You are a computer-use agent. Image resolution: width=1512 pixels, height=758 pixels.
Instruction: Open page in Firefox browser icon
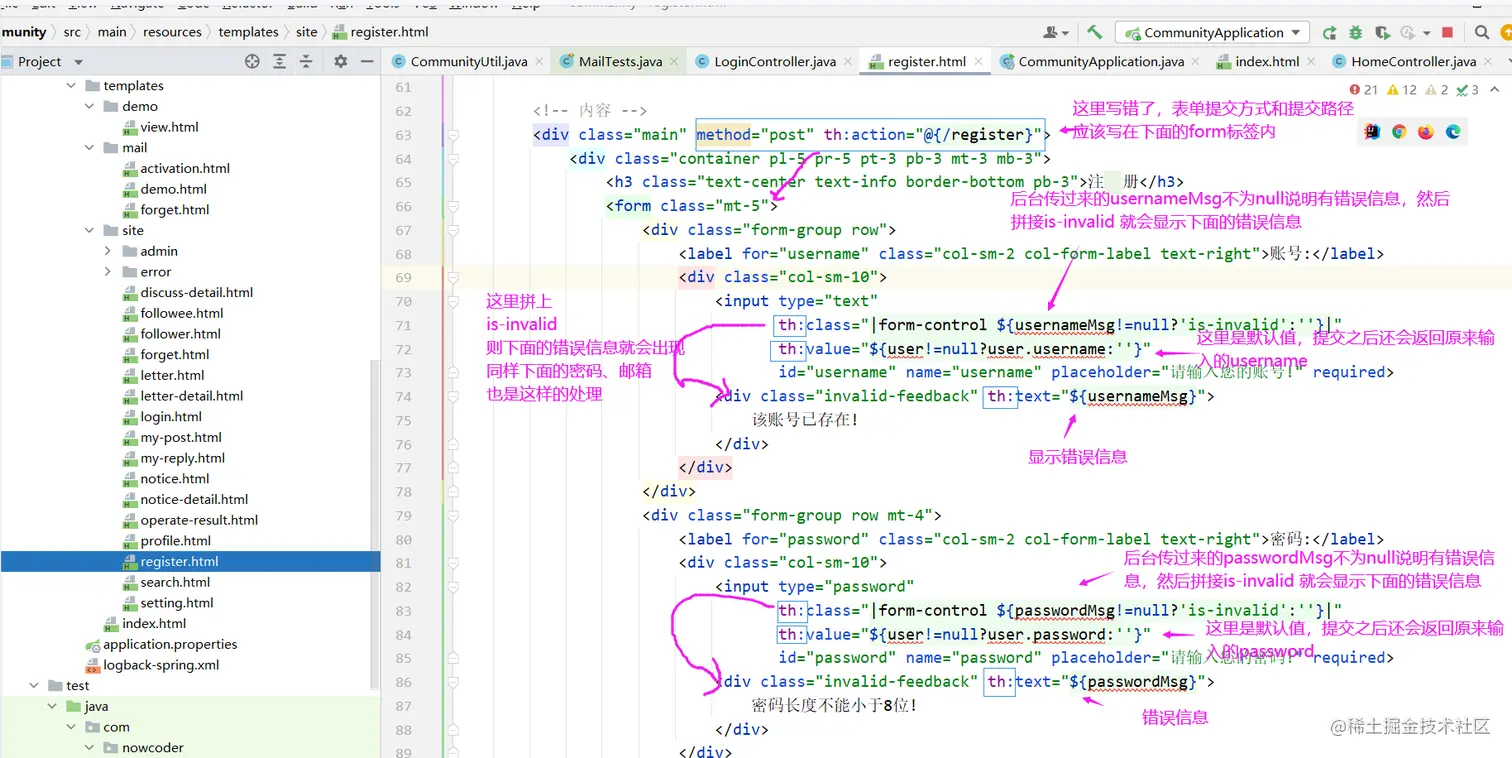point(1426,131)
